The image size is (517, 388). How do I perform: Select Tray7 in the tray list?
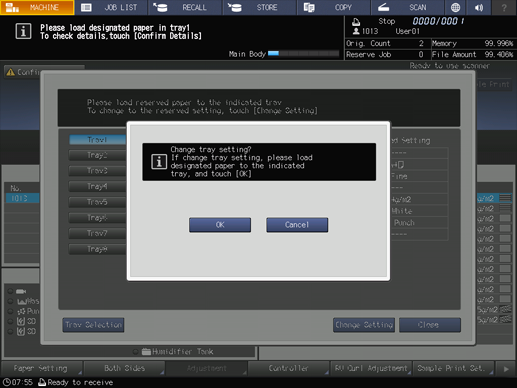coord(97,233)
